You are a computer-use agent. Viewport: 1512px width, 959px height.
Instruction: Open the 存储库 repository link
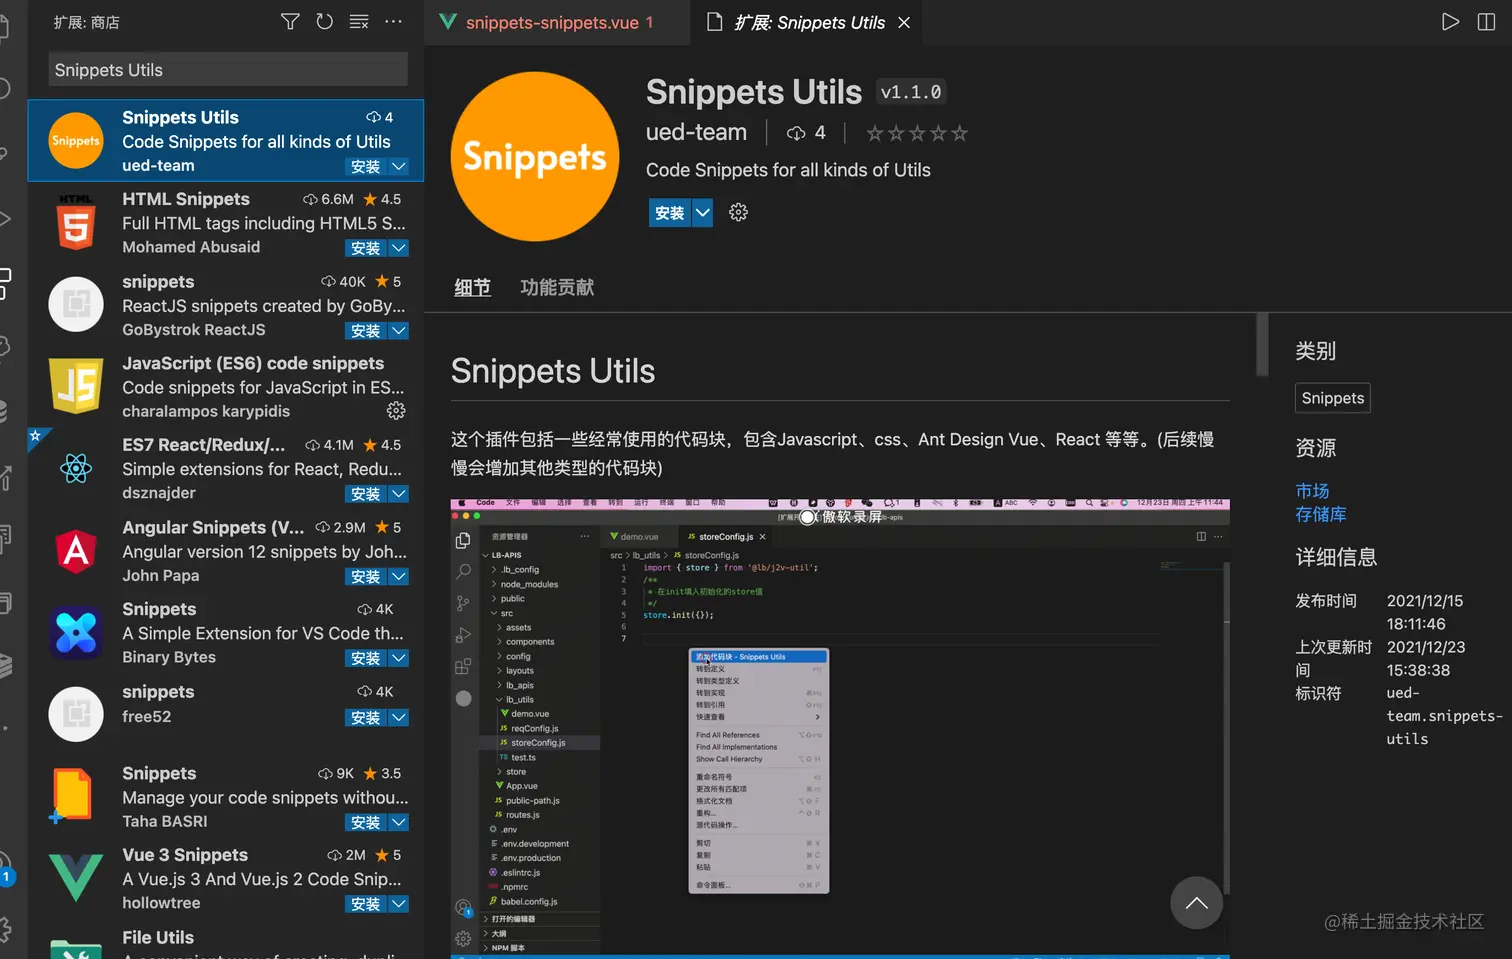coord(1321,514)
